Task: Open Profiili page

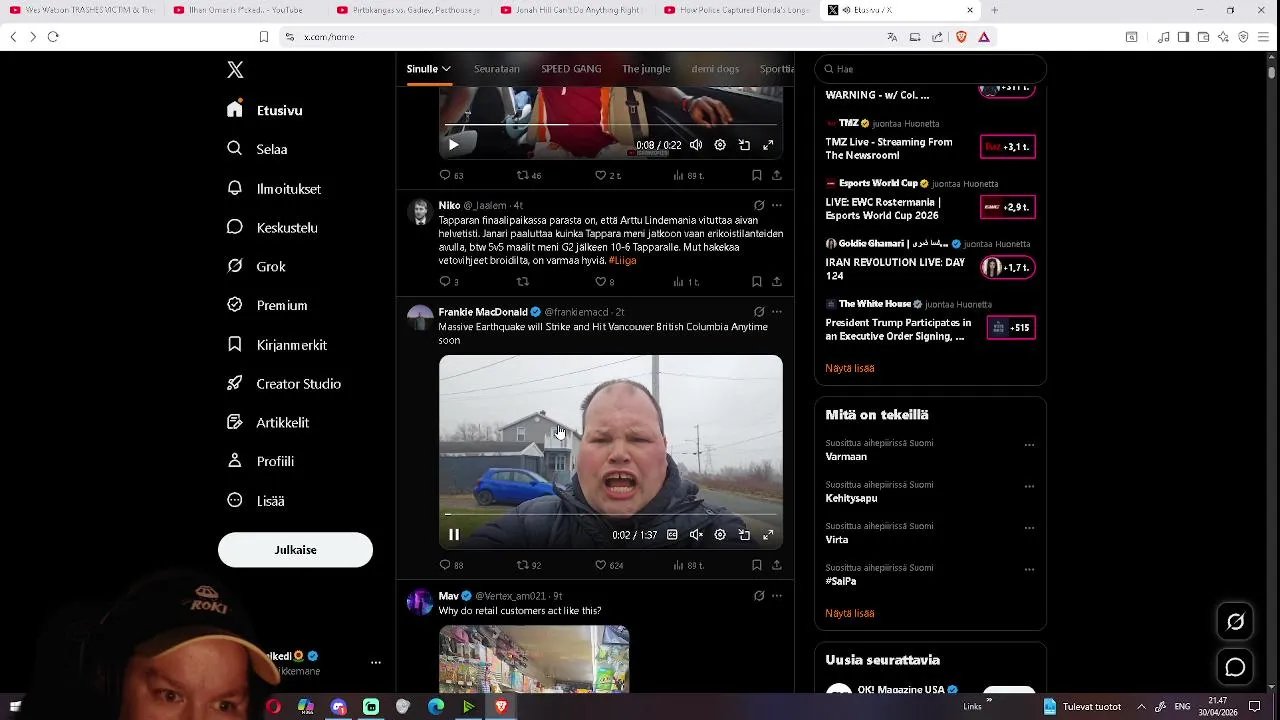Action: 261,461
